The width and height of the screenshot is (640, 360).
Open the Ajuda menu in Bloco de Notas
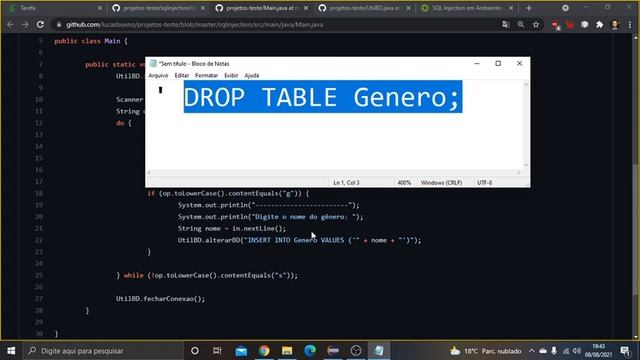(251, 76)
